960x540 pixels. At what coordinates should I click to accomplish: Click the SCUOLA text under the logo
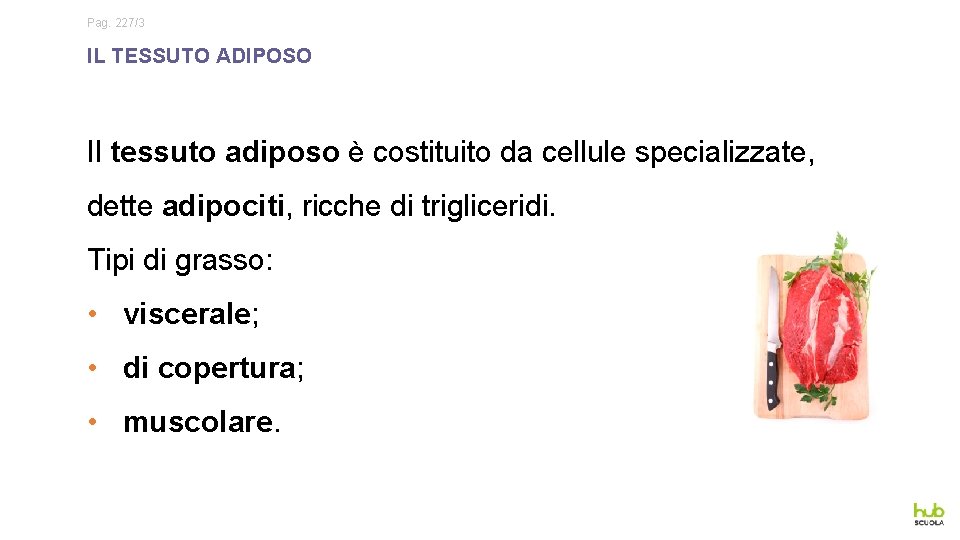pos(928,522)
